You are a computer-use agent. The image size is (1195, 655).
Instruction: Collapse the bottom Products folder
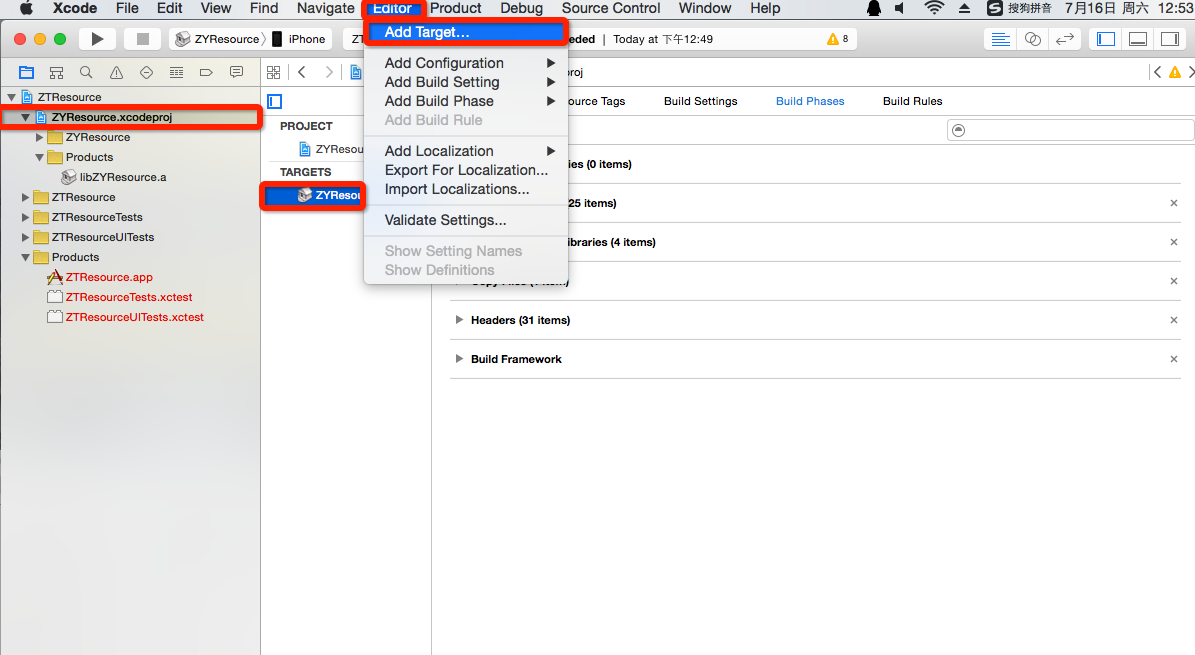point(26,258)
